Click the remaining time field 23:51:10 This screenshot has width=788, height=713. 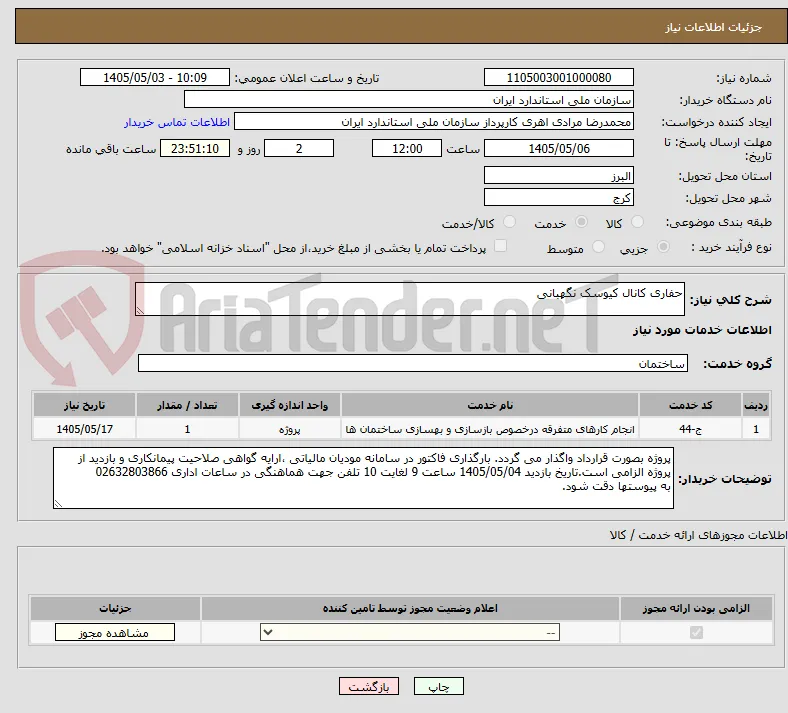coord(195,148)
